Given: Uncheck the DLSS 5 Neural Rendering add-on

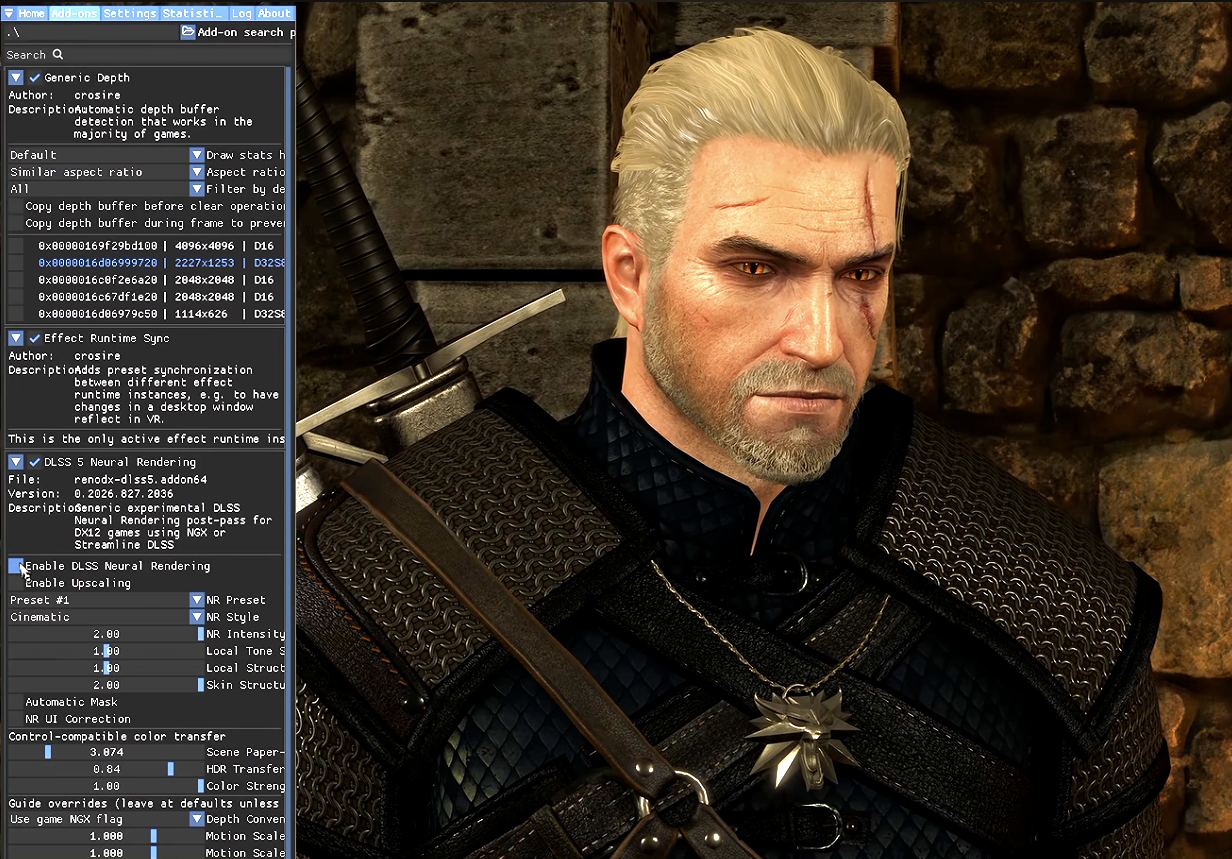Looking at the screenshot, I should [x=35, y=462].
